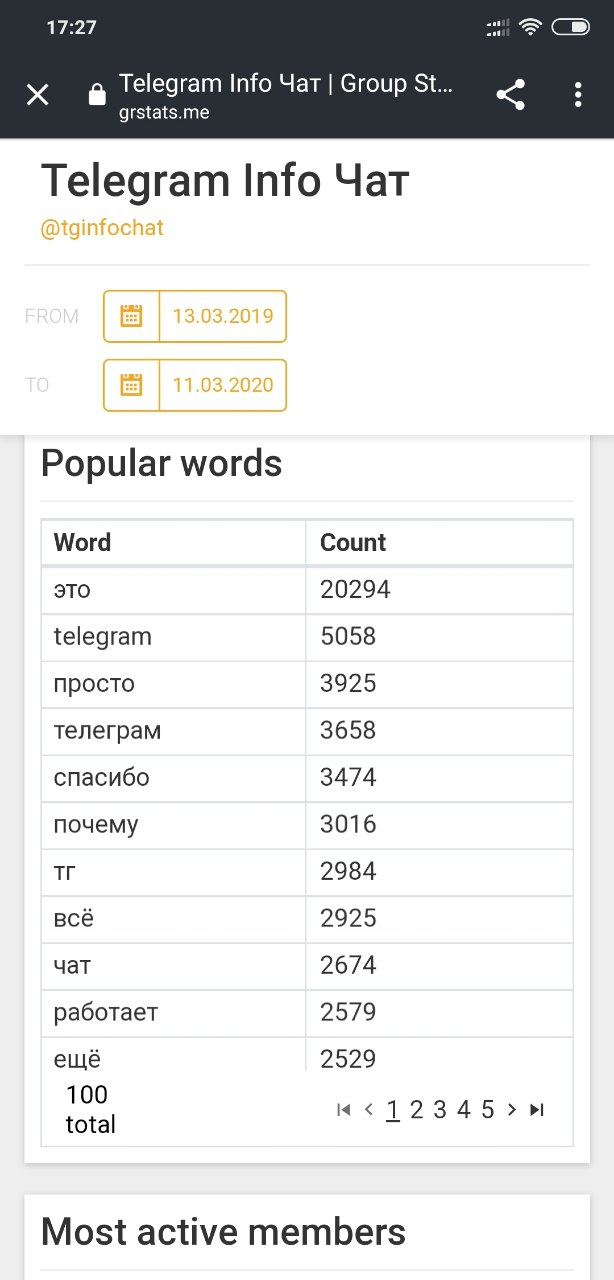Tap the count 3016
This screenshot has height=1280, width=614.
(x=348, y=825)
